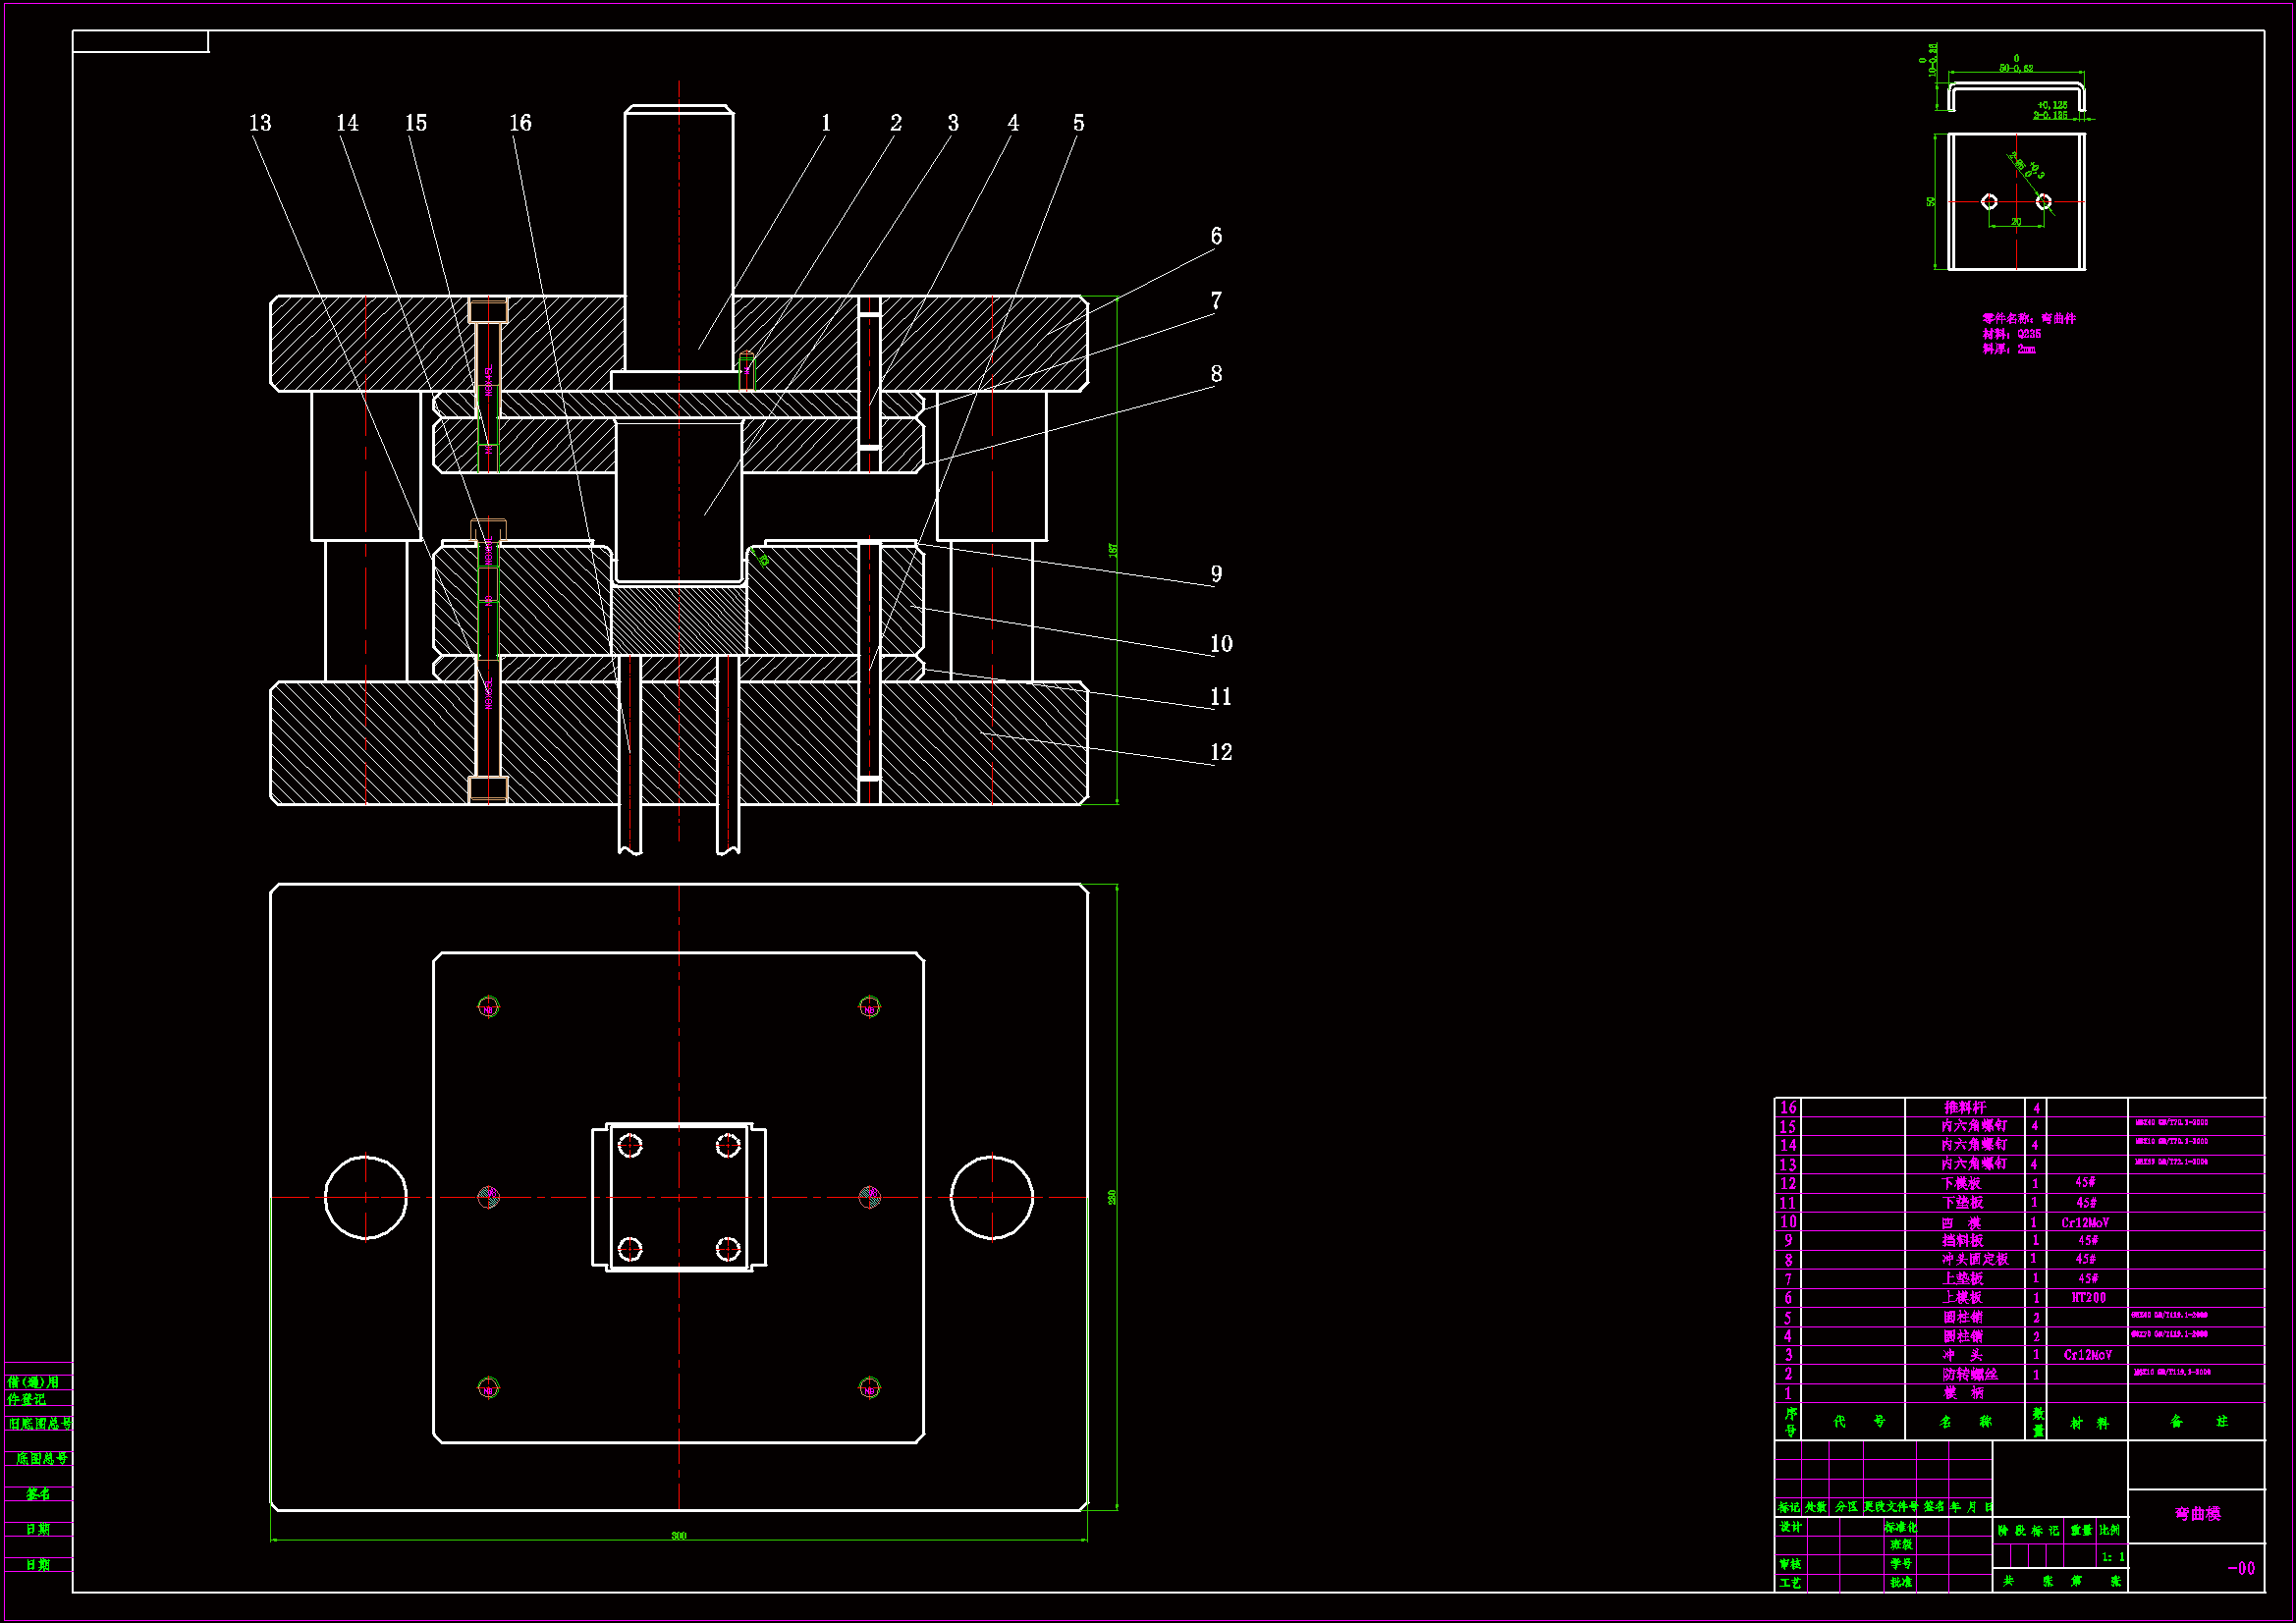Click the -00 drawing number text
Viewport: 2296px width, 1623px height.
(2241, 1568)
